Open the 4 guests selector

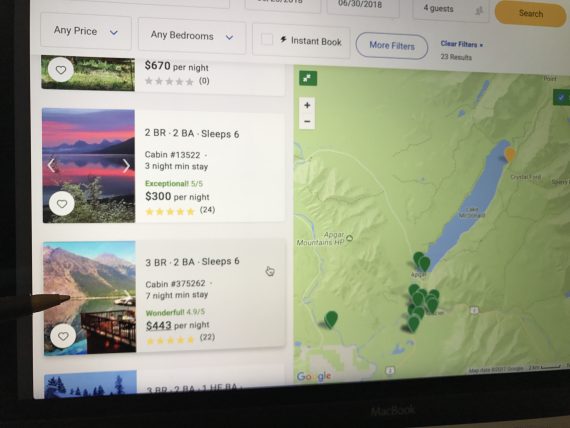451,9
